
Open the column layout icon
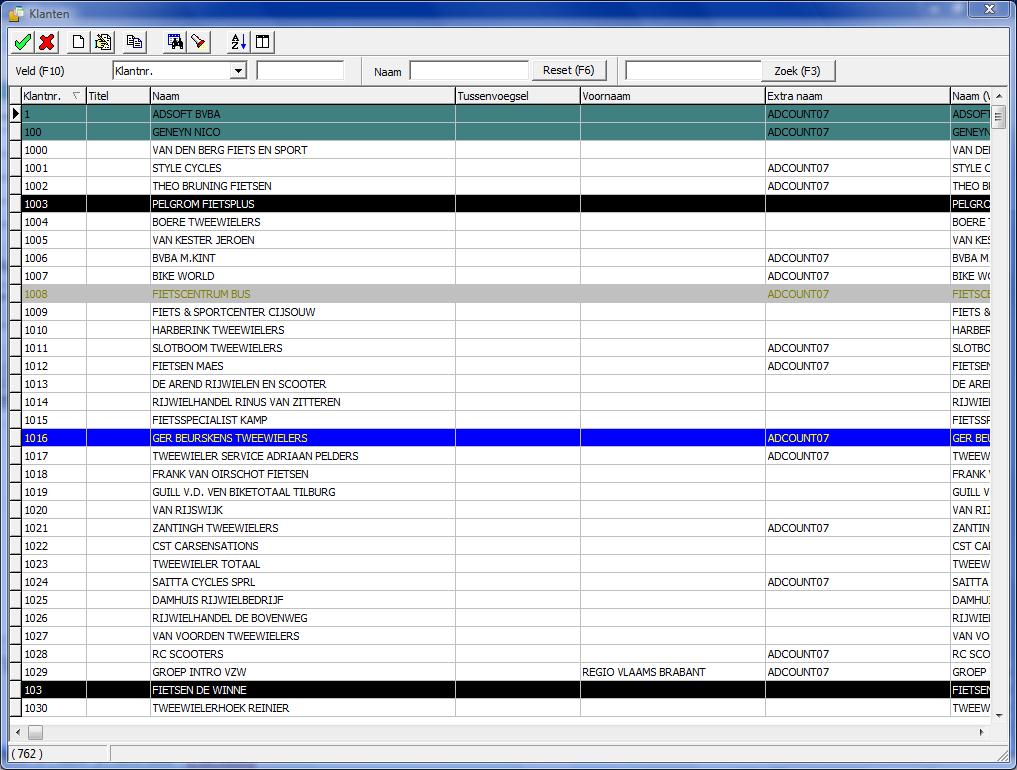click(263, 42)
